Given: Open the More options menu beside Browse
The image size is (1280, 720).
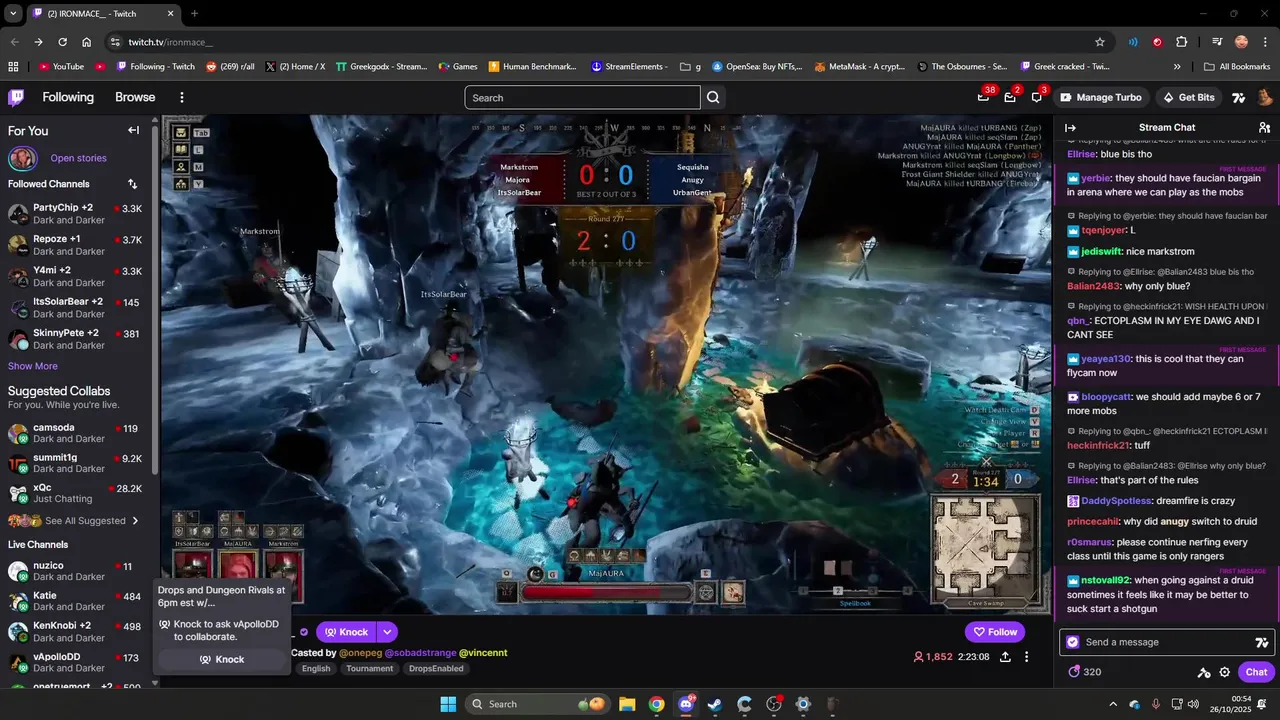Looking at the screenshot, I should point(182,97).
